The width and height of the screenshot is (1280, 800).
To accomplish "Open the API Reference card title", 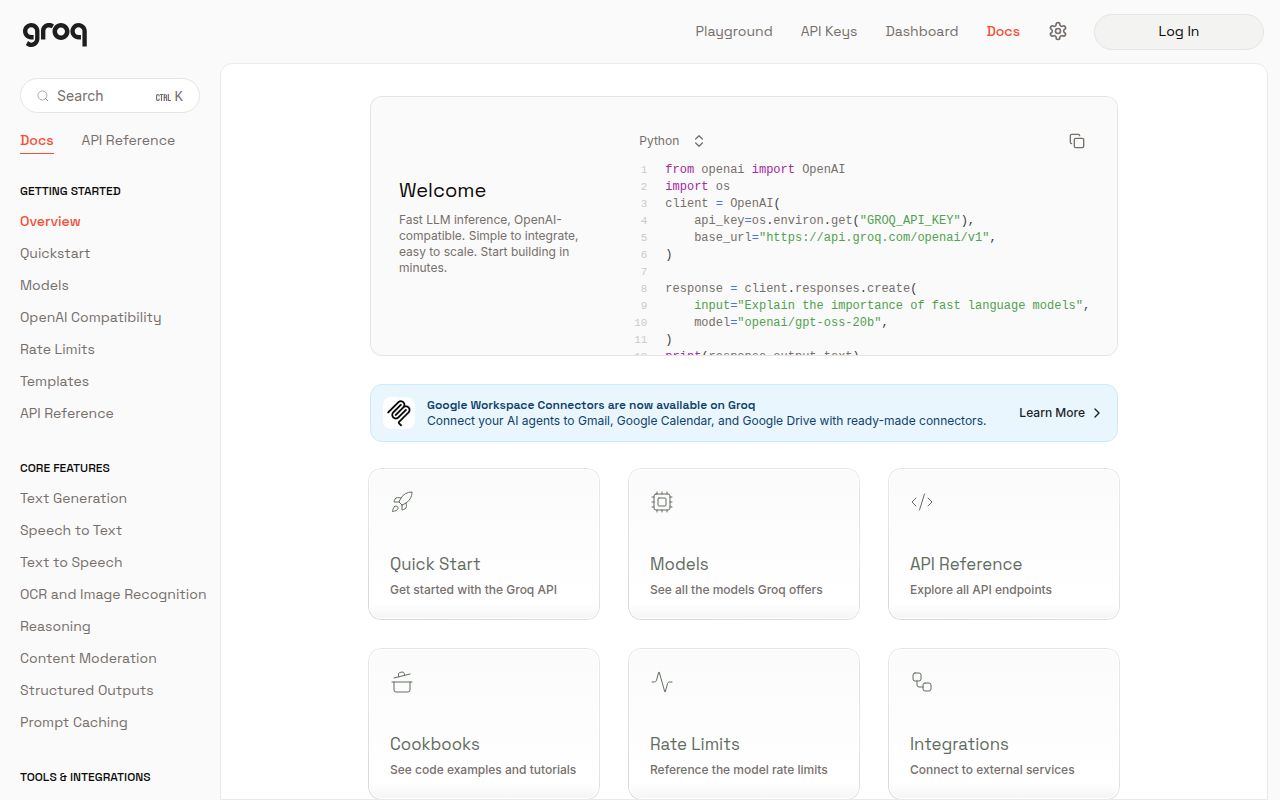I will 966,564.
